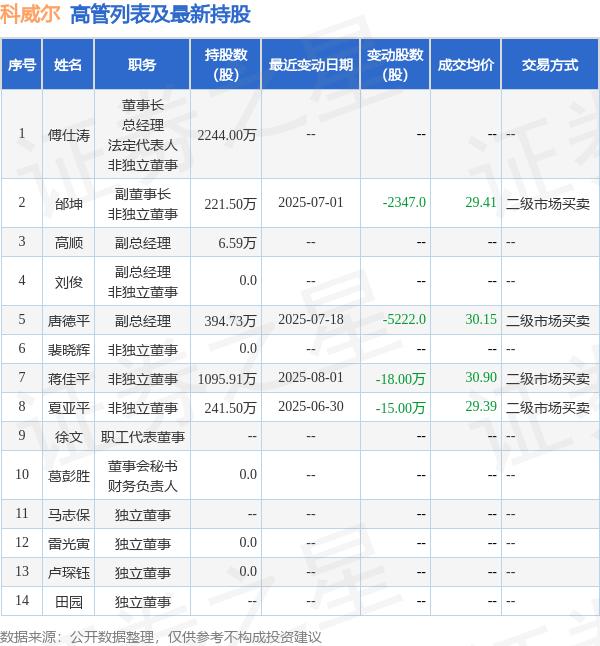Select the name 唐德平
This screenshot has height=646, width=600.
coord(69,321)
